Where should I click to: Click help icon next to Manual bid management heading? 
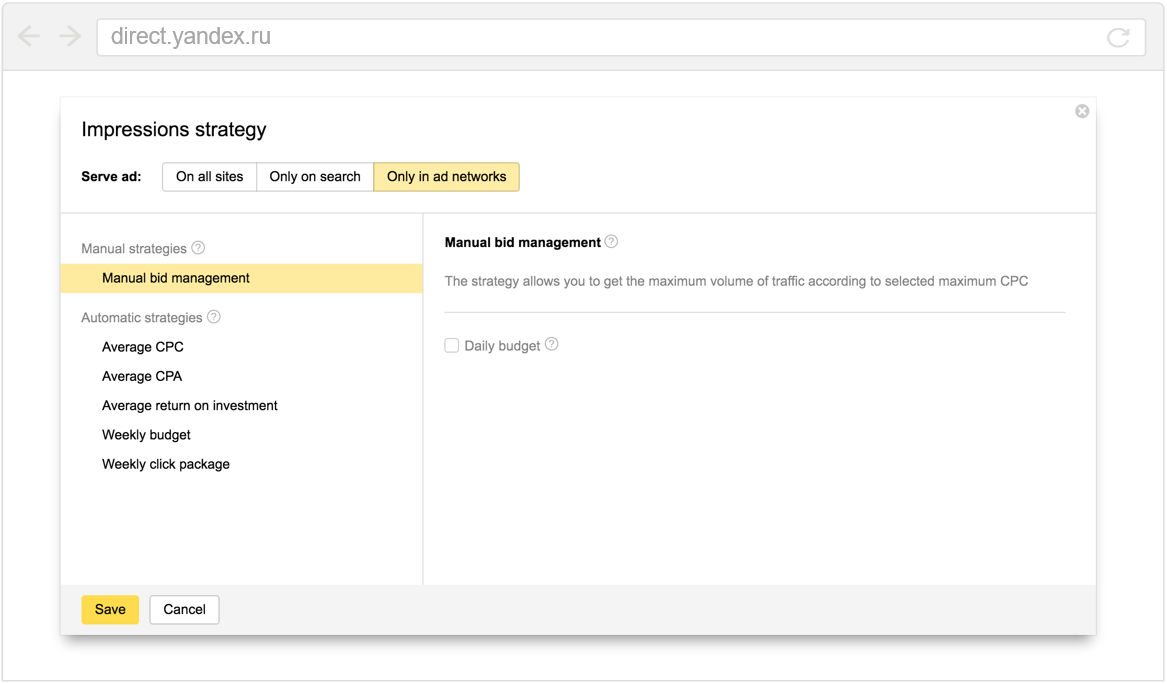click(x=611, y=242)
